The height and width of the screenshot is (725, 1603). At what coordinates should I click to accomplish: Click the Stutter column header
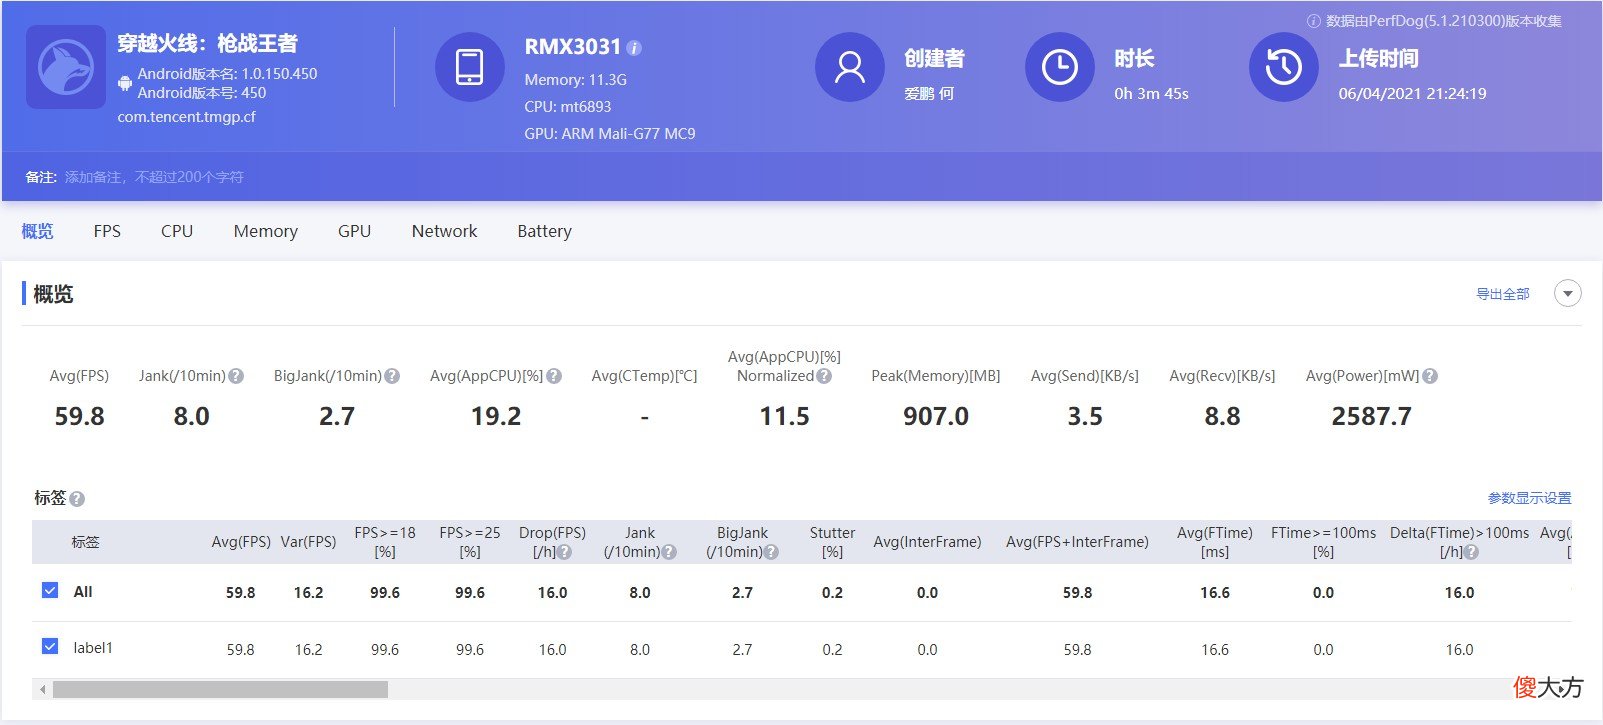coord(832,542)
